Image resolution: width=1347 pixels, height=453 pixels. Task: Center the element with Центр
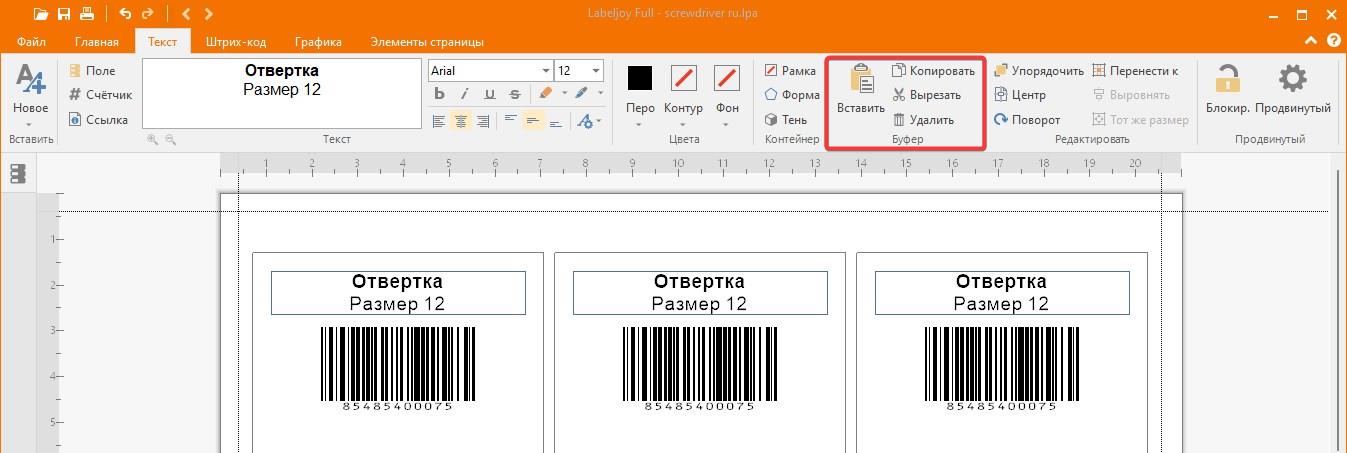[1020, 95]
